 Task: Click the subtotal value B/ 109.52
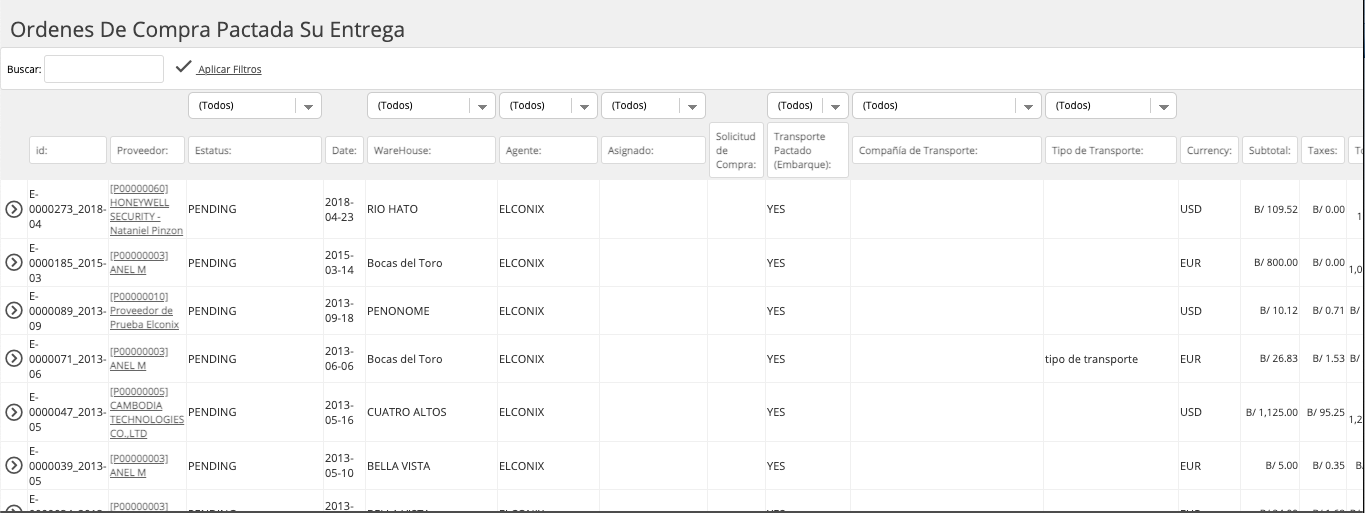coord(1276,210)
